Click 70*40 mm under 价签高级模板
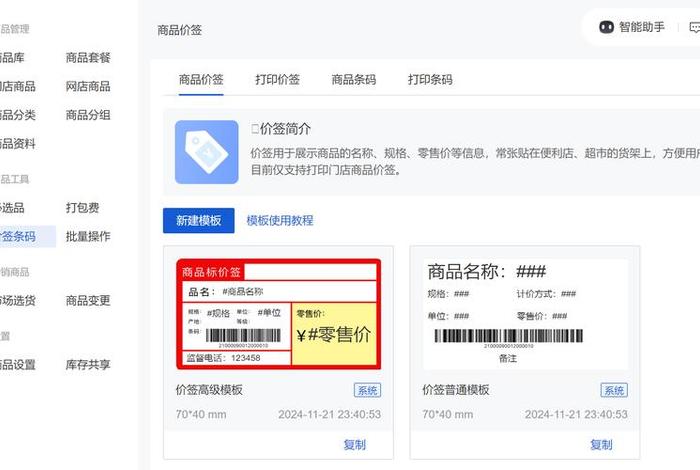The width and height of the screenshot is (700, 470). point(201,414)
